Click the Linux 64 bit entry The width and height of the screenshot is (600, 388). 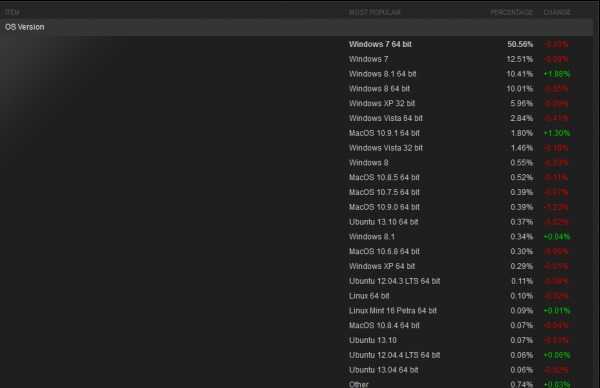click(369, 296)
